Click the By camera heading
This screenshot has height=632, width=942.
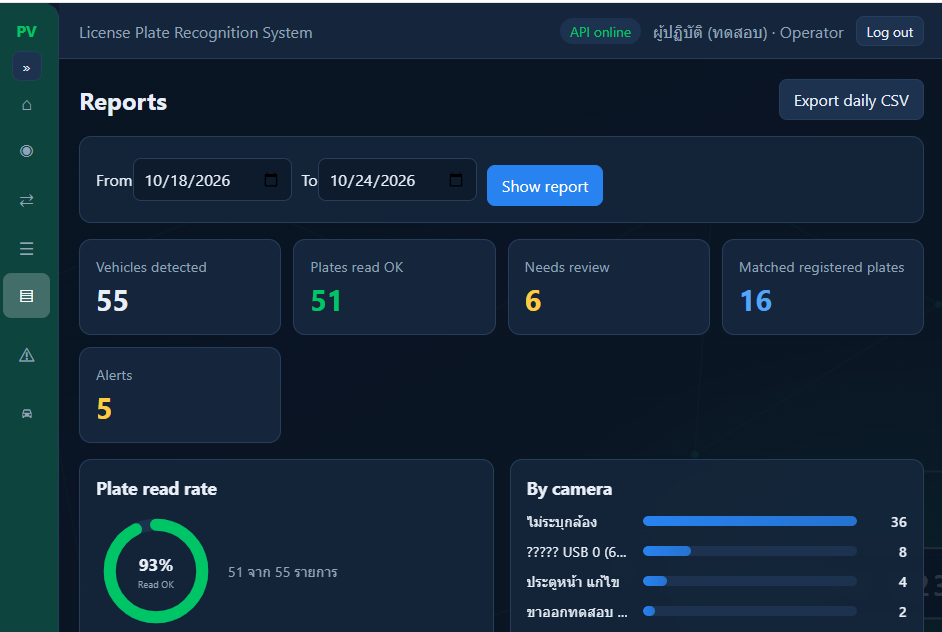(569, 489)
